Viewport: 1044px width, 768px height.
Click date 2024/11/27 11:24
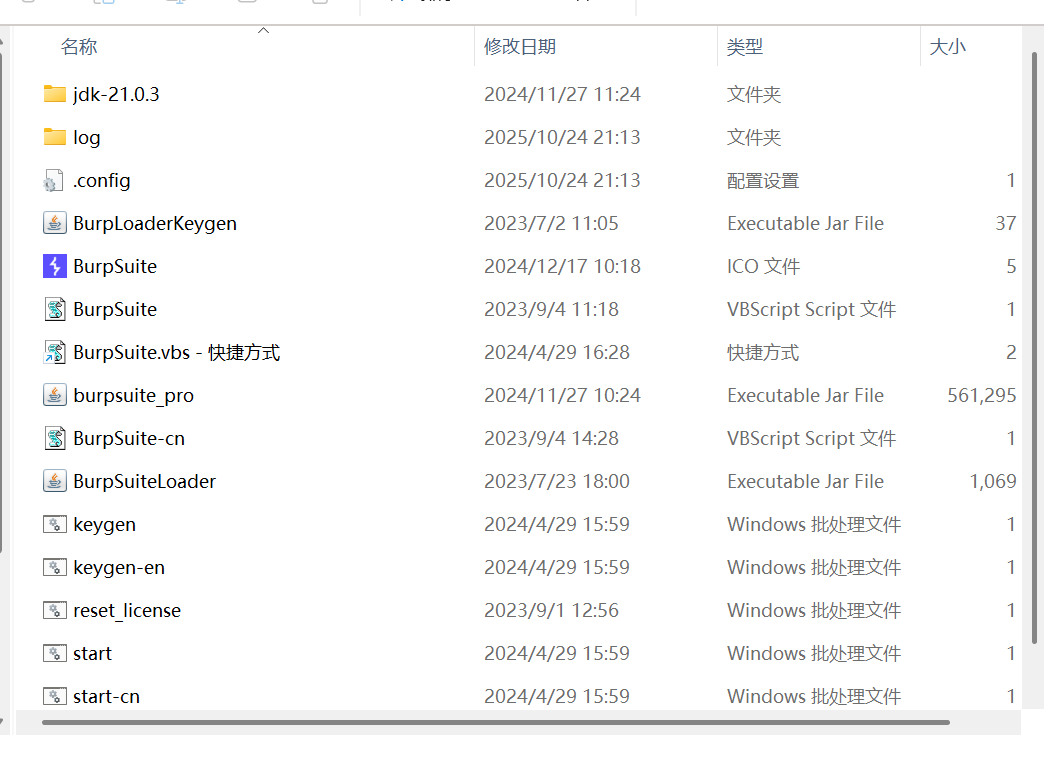pyautogui.click(x=562, y=94)
